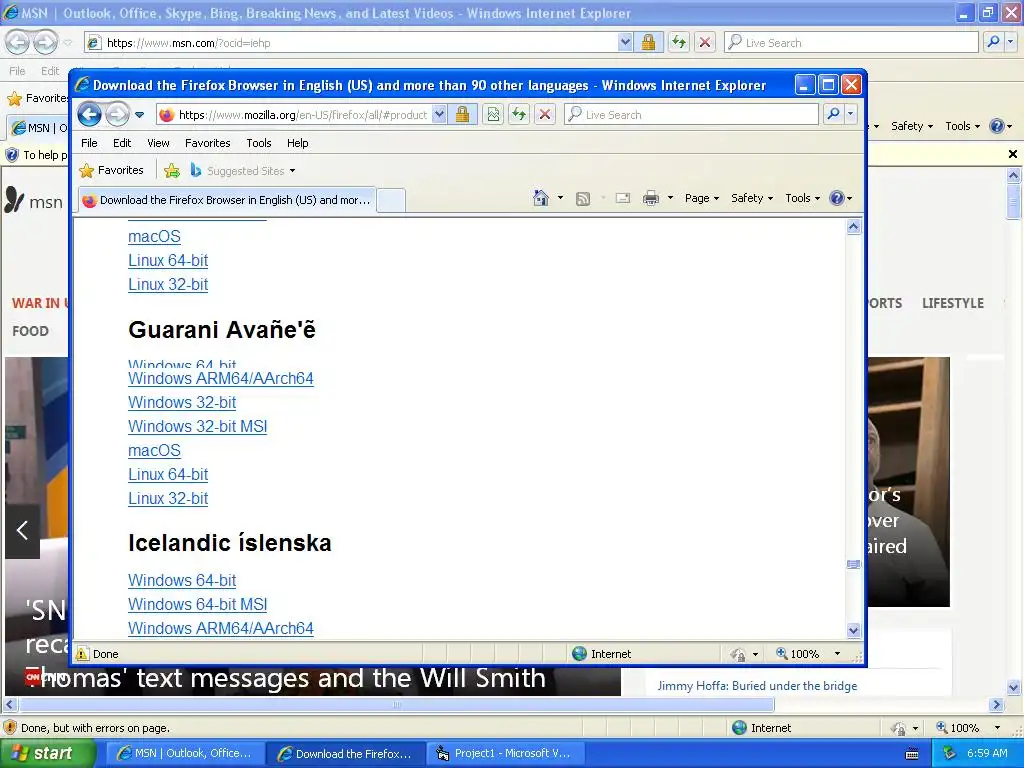This screenshot has width=1024, height=768.
Task: Click warning icon in front window status bar
Action: pyautogui.click(x=82, y=654)
